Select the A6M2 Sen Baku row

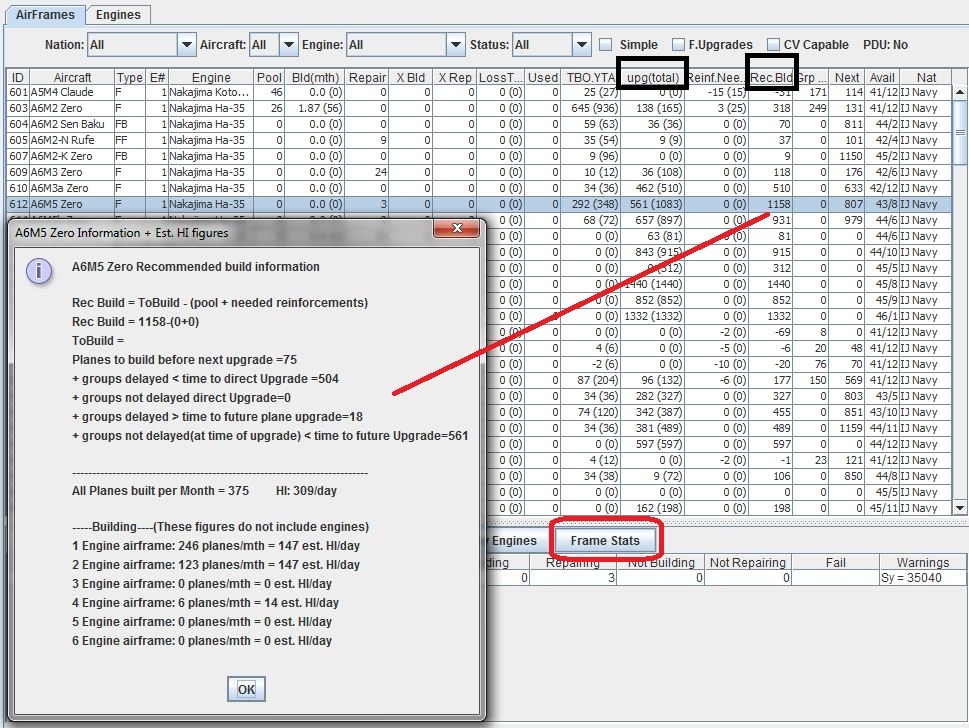pos(479,124)
